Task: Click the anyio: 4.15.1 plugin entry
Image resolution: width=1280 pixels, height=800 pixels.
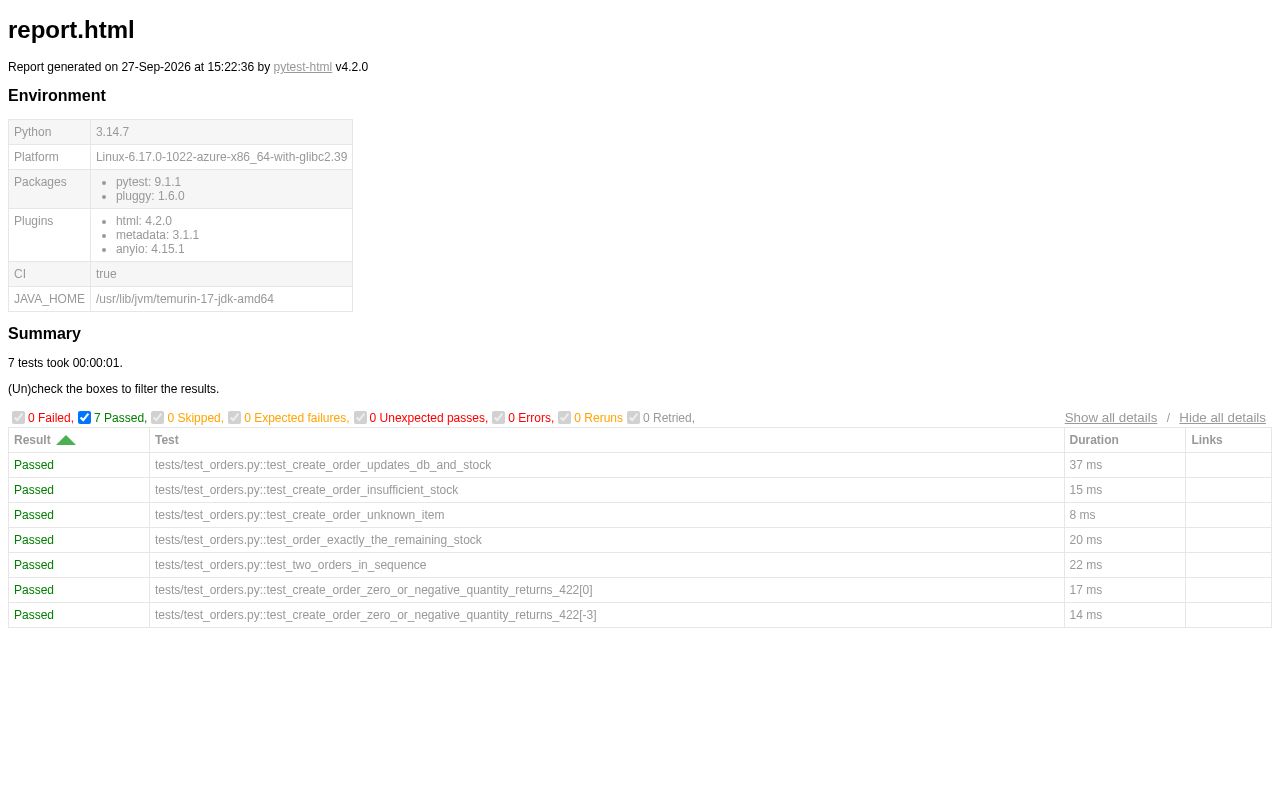Action: click(150, 249)
